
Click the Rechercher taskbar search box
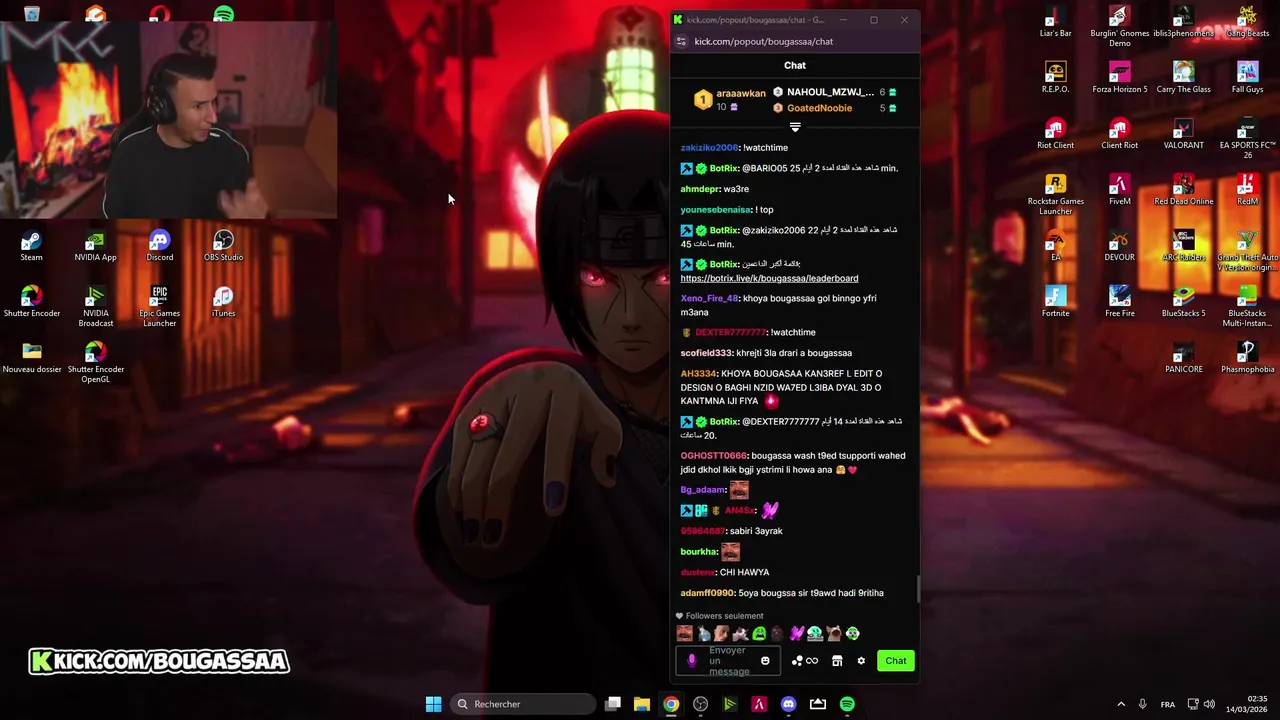pyautogui.click(x=523, y=704)
